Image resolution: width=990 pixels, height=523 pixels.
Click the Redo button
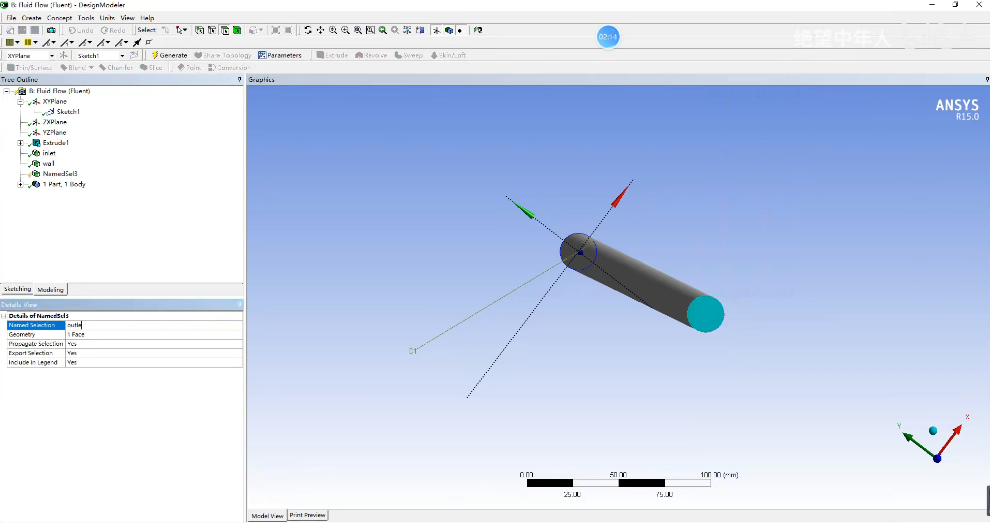(113, 30)
